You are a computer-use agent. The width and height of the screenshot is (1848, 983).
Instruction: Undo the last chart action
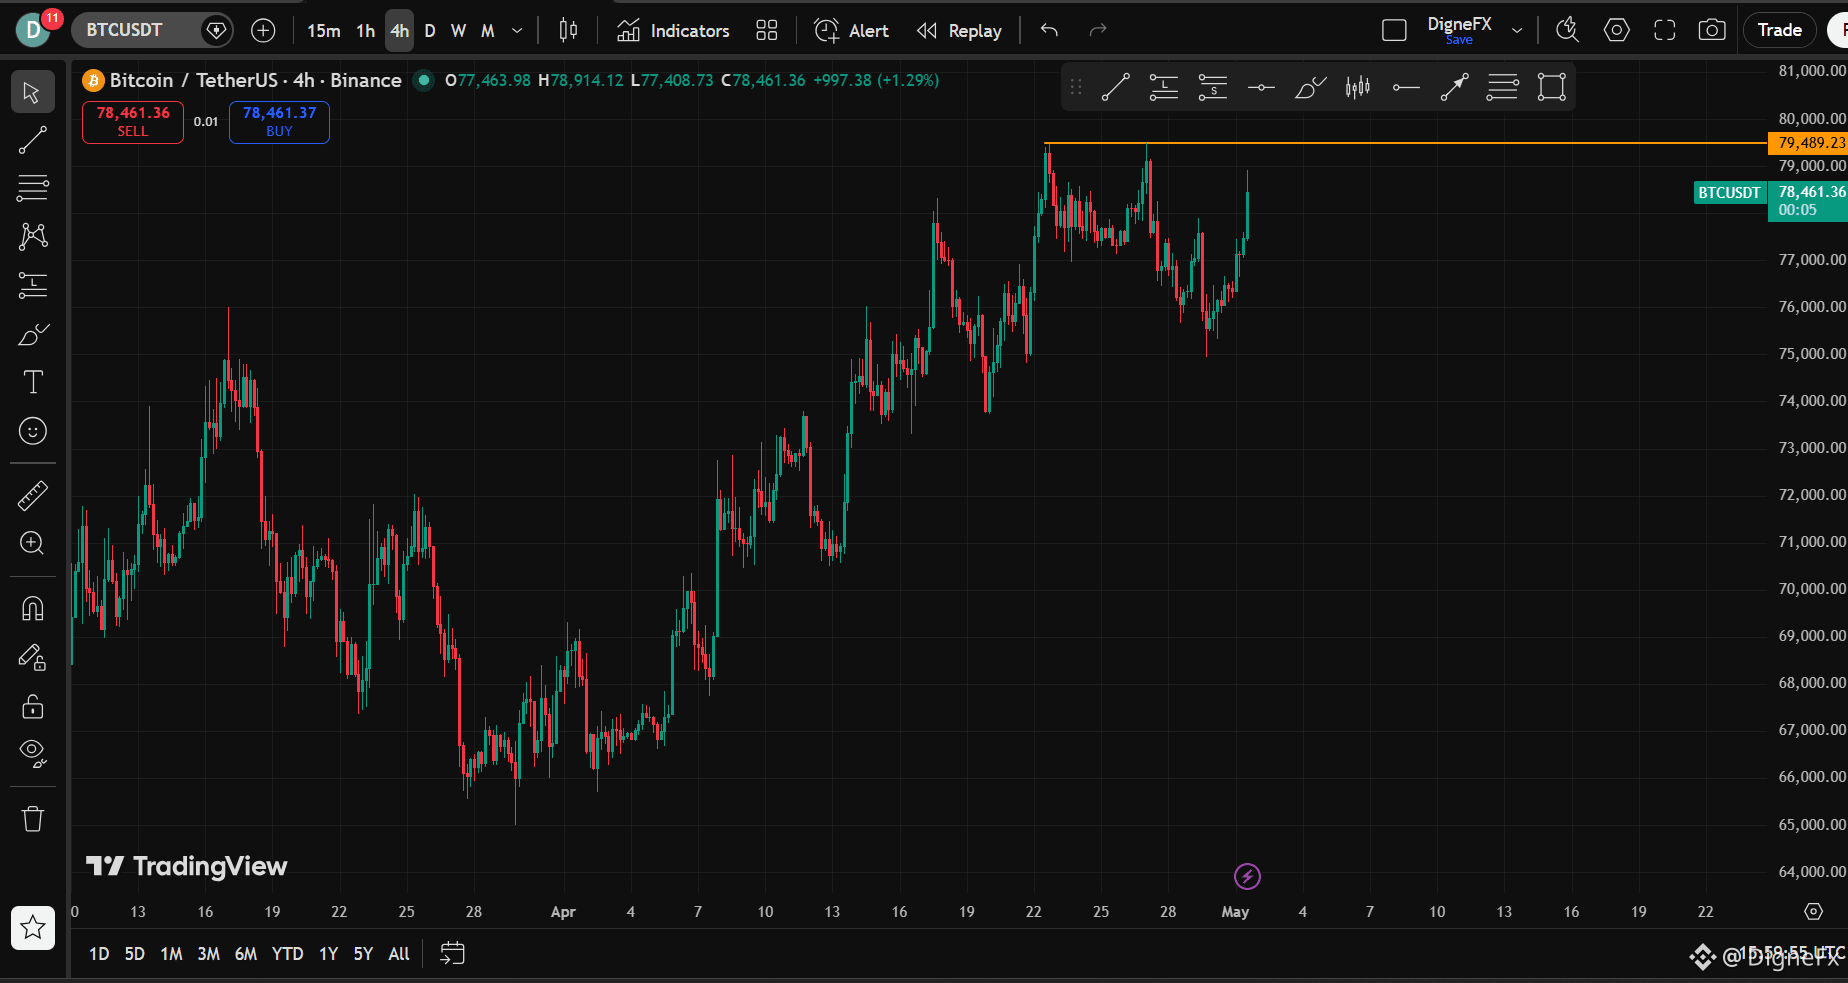point(1049,31)
